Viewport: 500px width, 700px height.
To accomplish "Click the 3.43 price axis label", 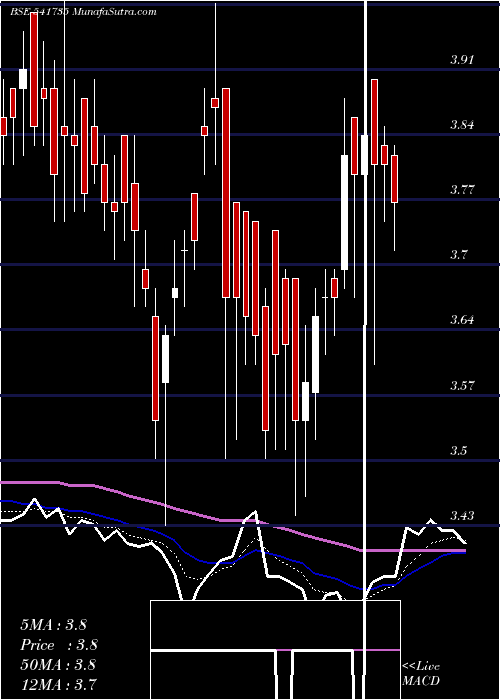I will coord(462,516).
